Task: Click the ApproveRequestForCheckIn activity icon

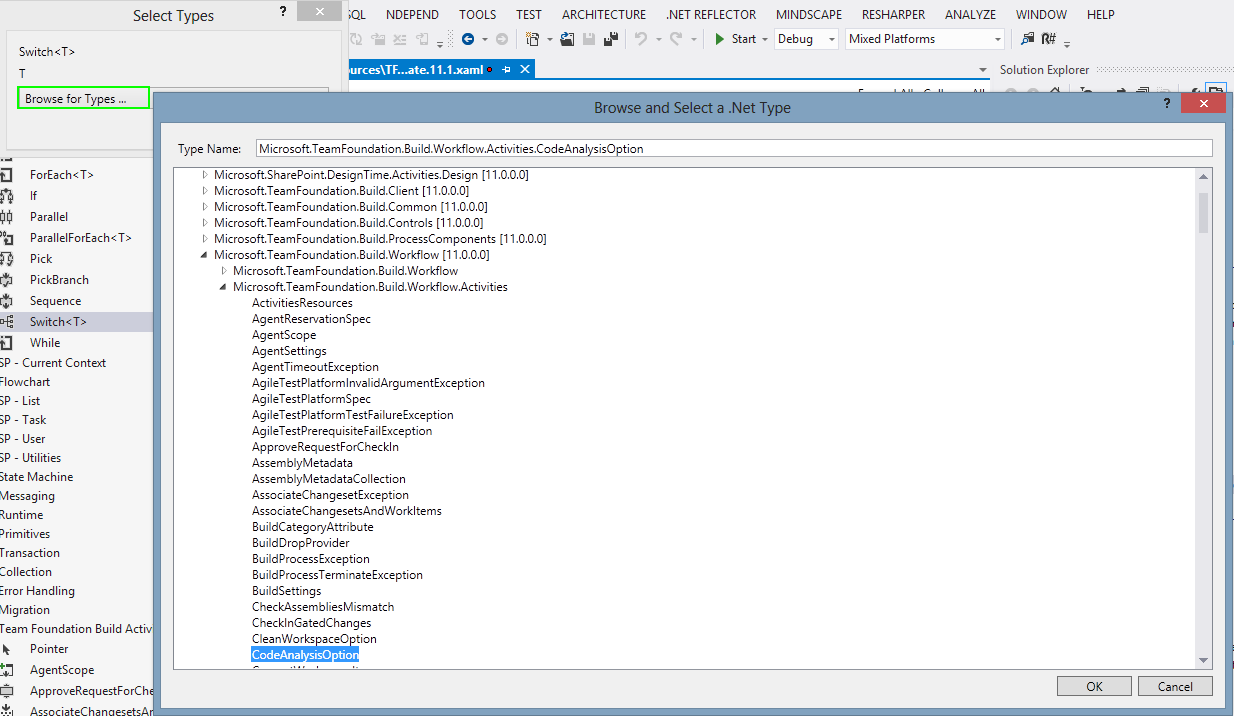Action: pyautogui.click(x=7, y=691)
